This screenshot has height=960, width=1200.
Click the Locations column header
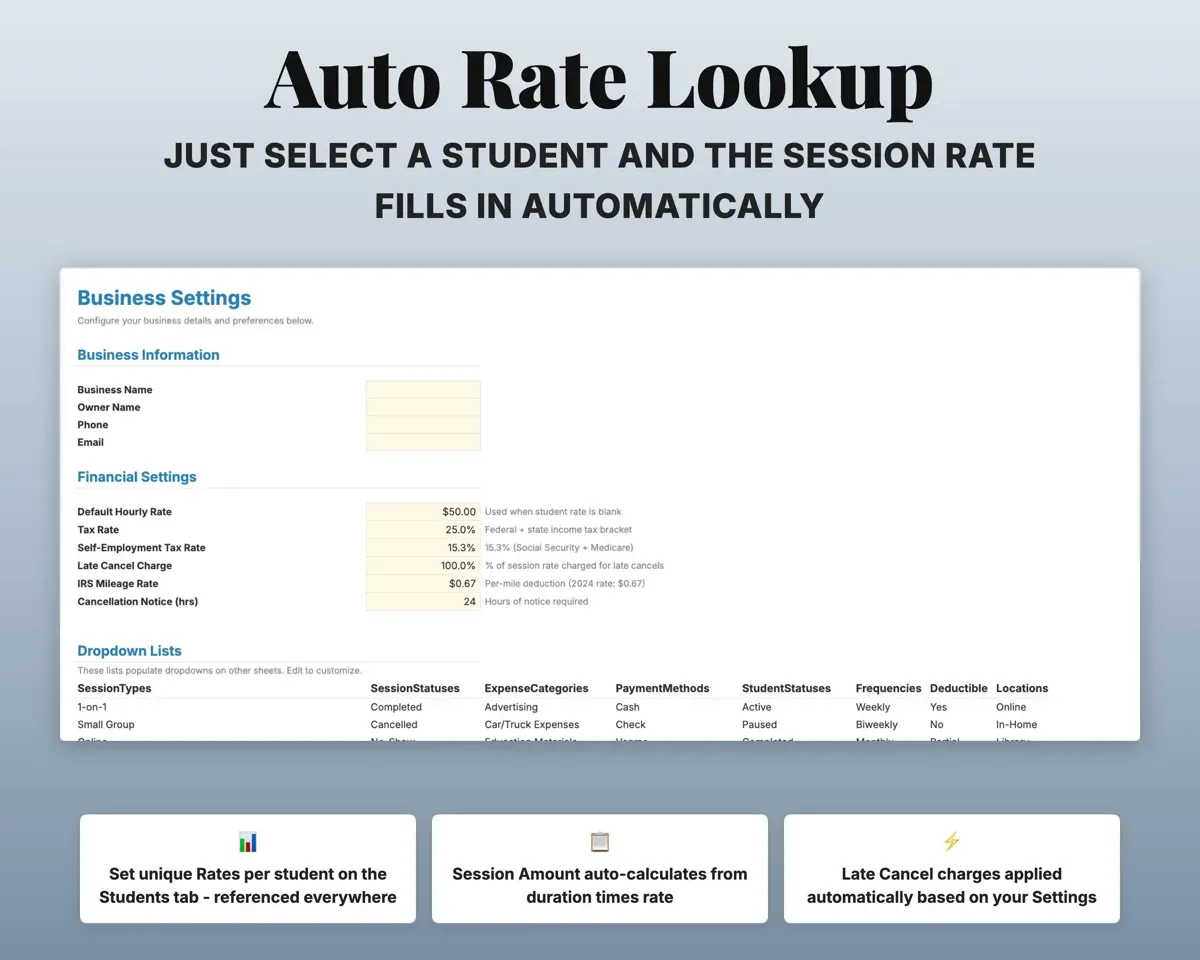pos(1022,688)
